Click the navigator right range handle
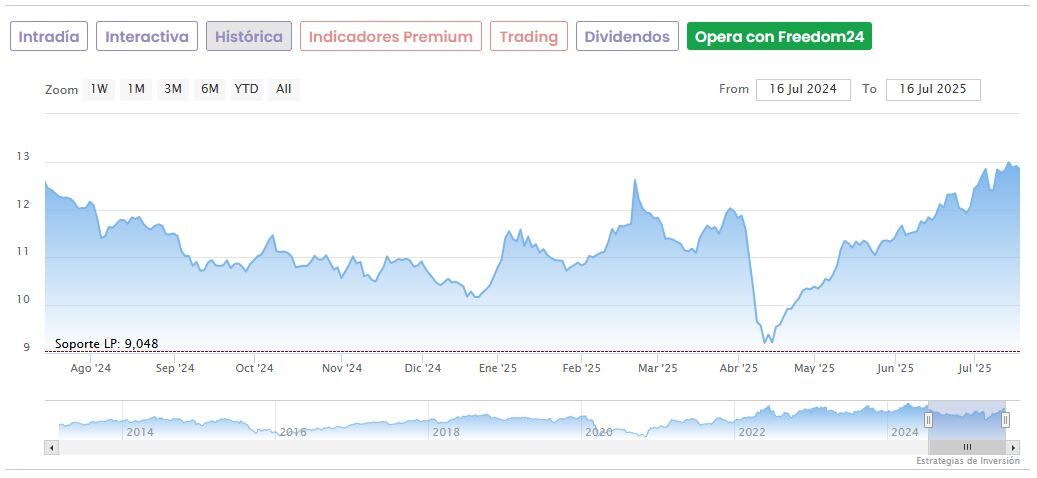1037x478 pixels. coord(1005,420)
